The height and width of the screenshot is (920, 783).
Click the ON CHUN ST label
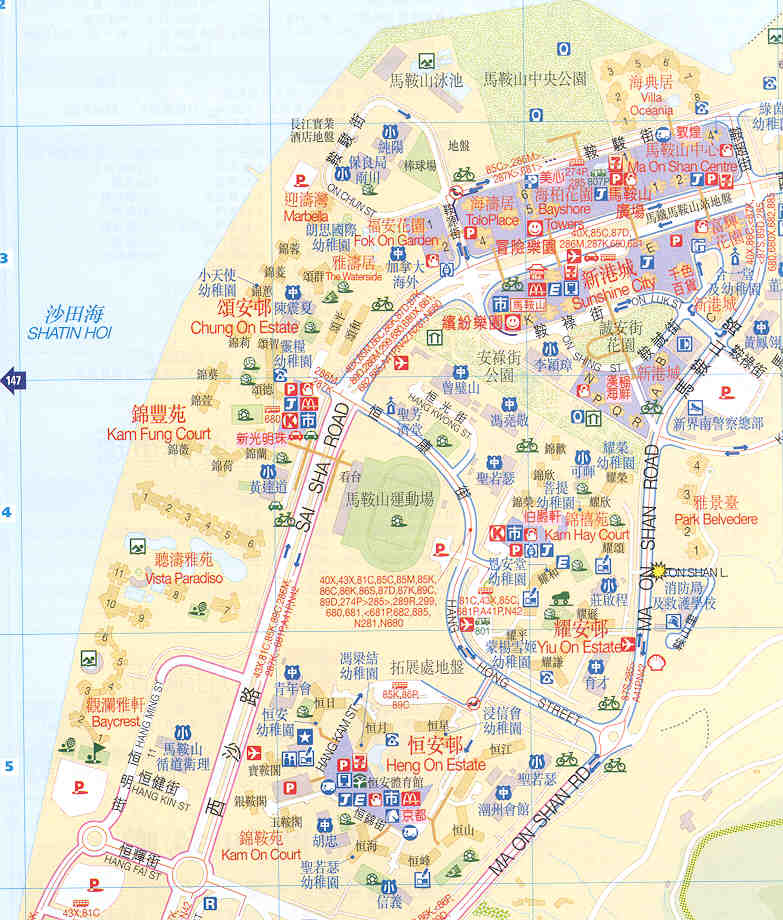(351, 199)
